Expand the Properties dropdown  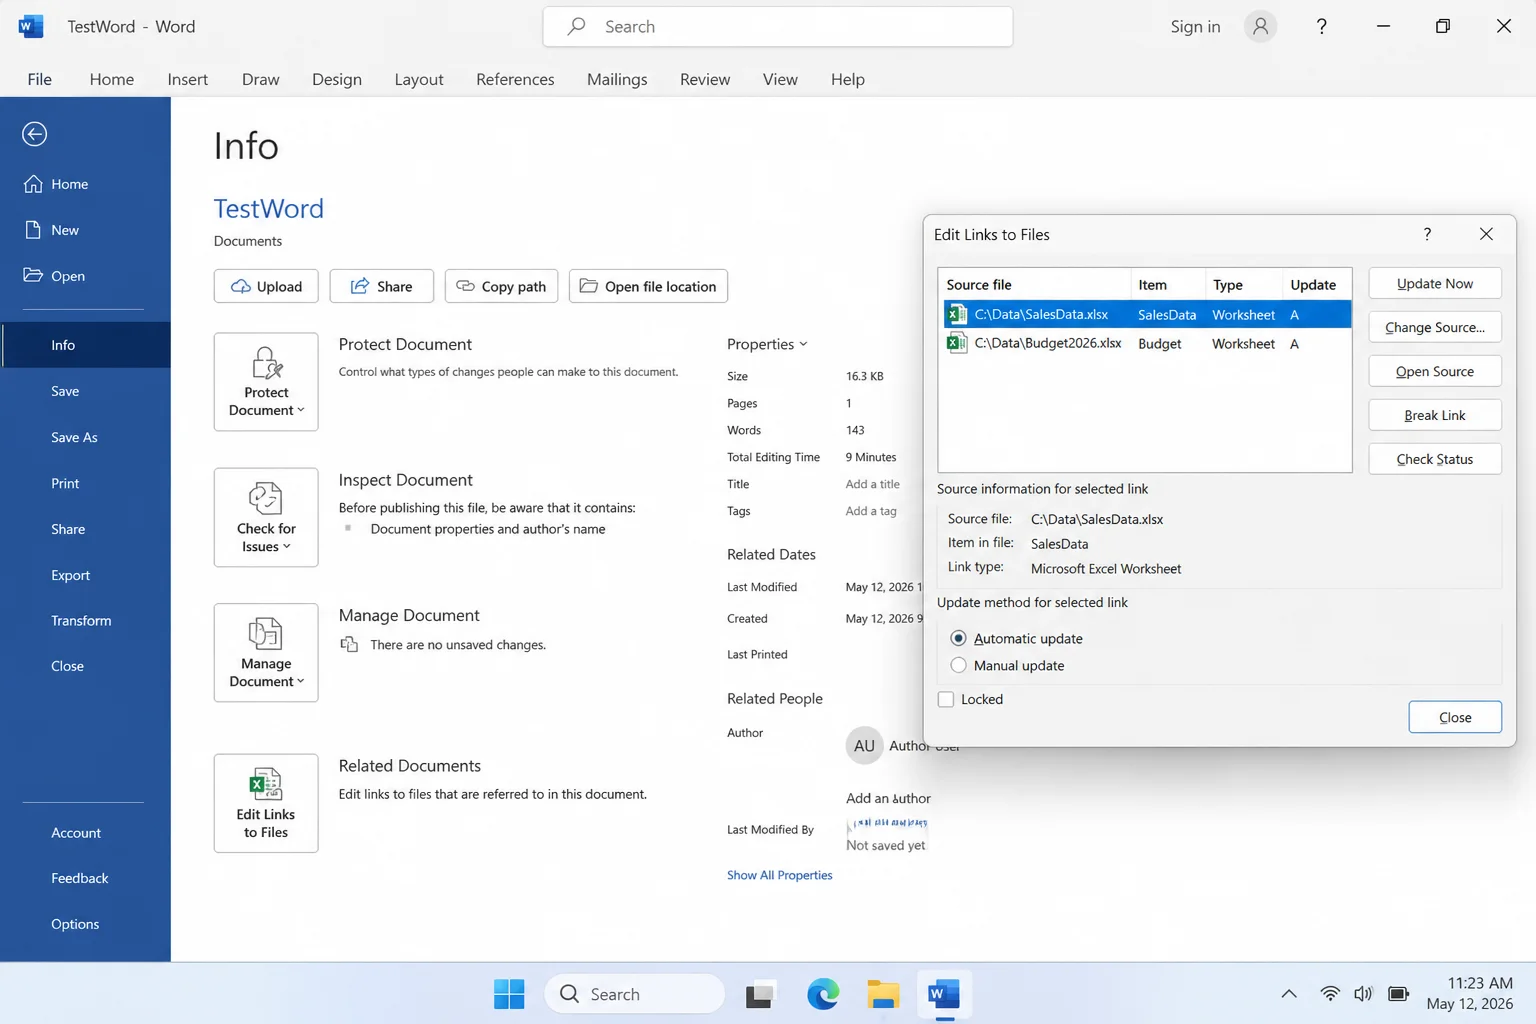[x=767, y=344]
